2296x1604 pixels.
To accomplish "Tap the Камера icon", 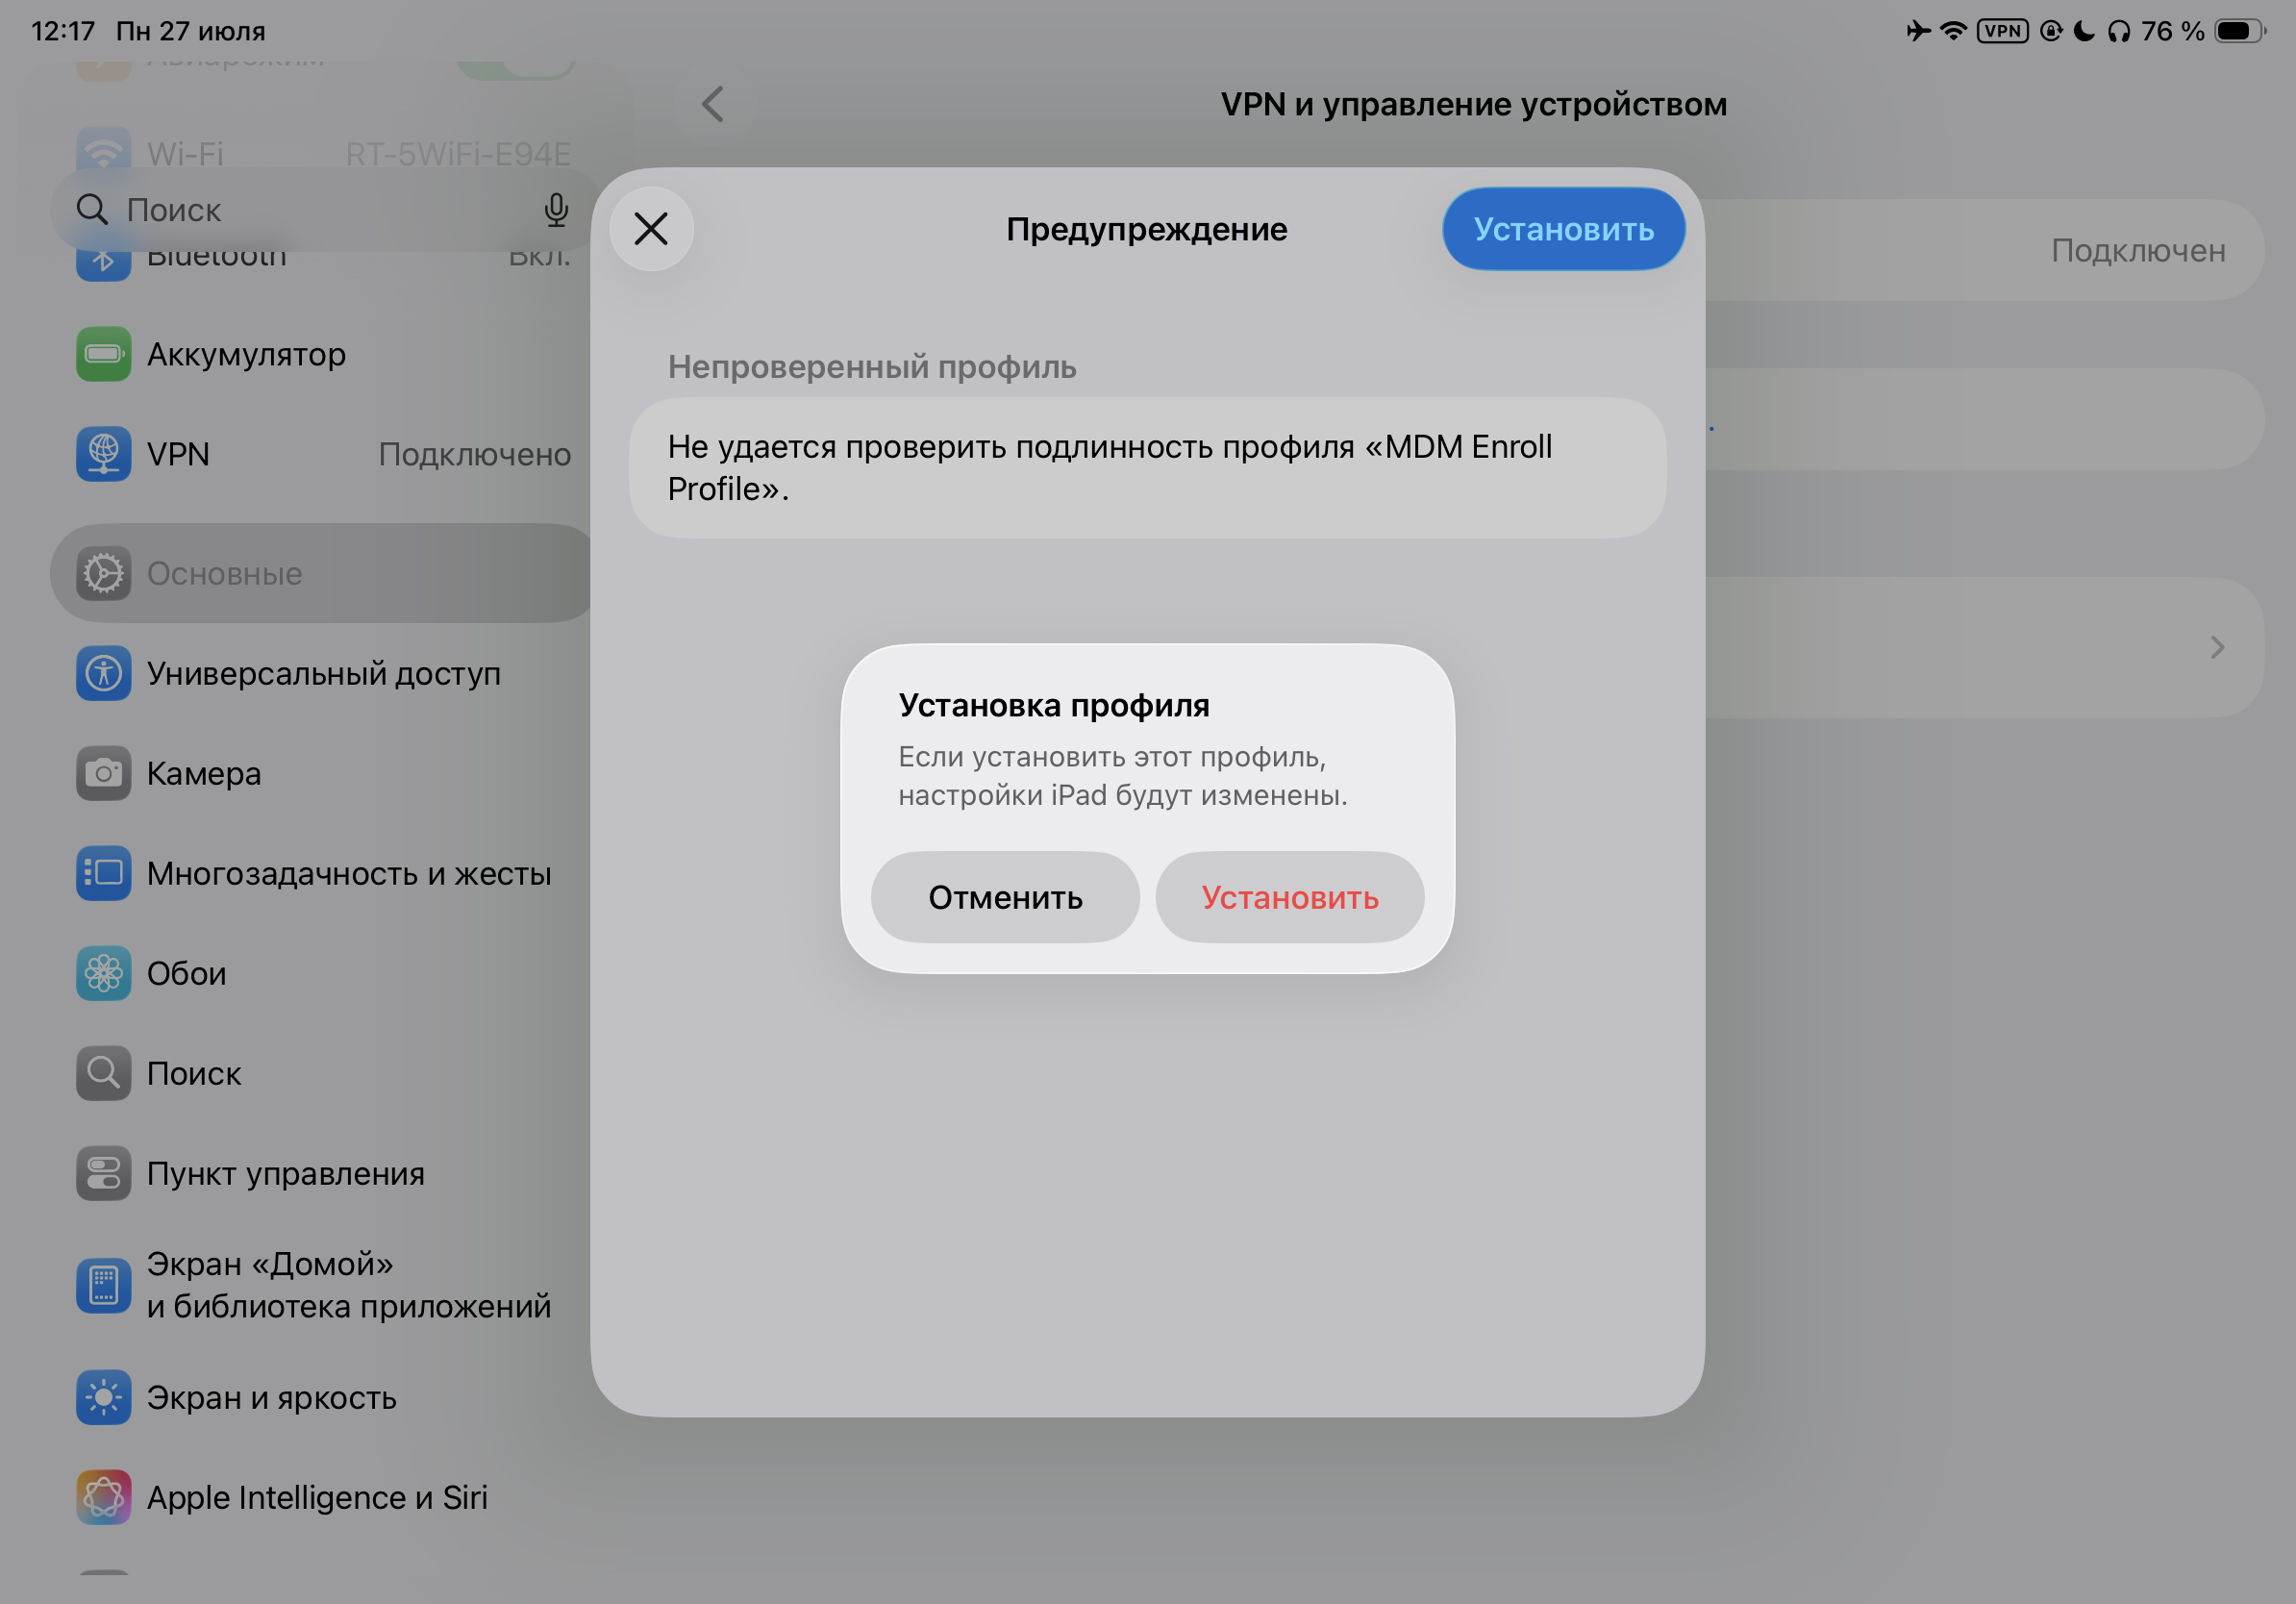I will click(x=104, y=774).
